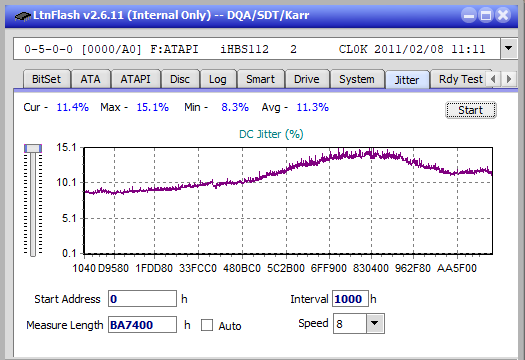The width and height of the screenshot is (525, 360).
Task: Click the LtnFlash chip icon in title bar
Action: pos(22,16)
